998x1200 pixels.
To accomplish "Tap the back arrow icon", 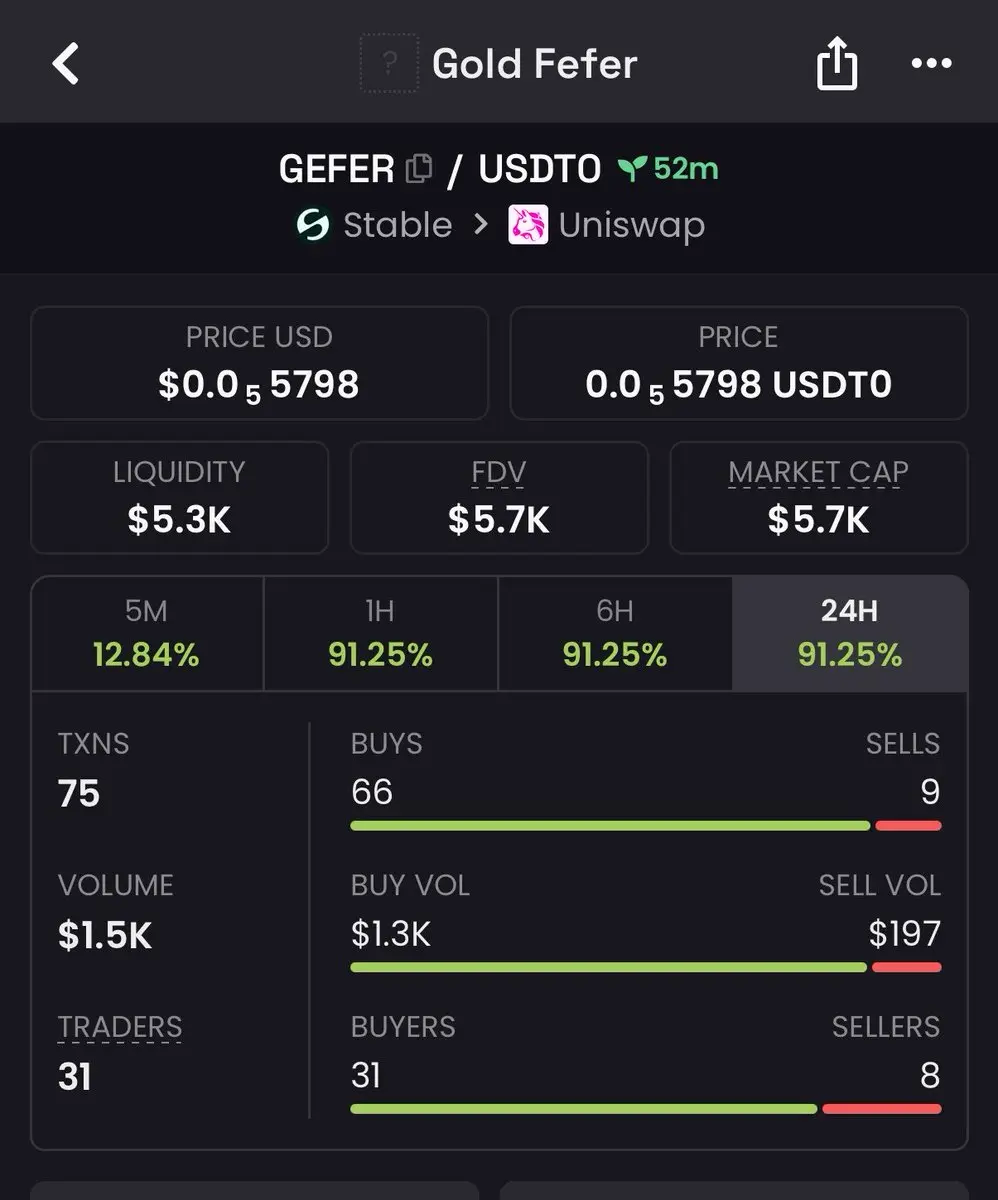I will point(66,64).
